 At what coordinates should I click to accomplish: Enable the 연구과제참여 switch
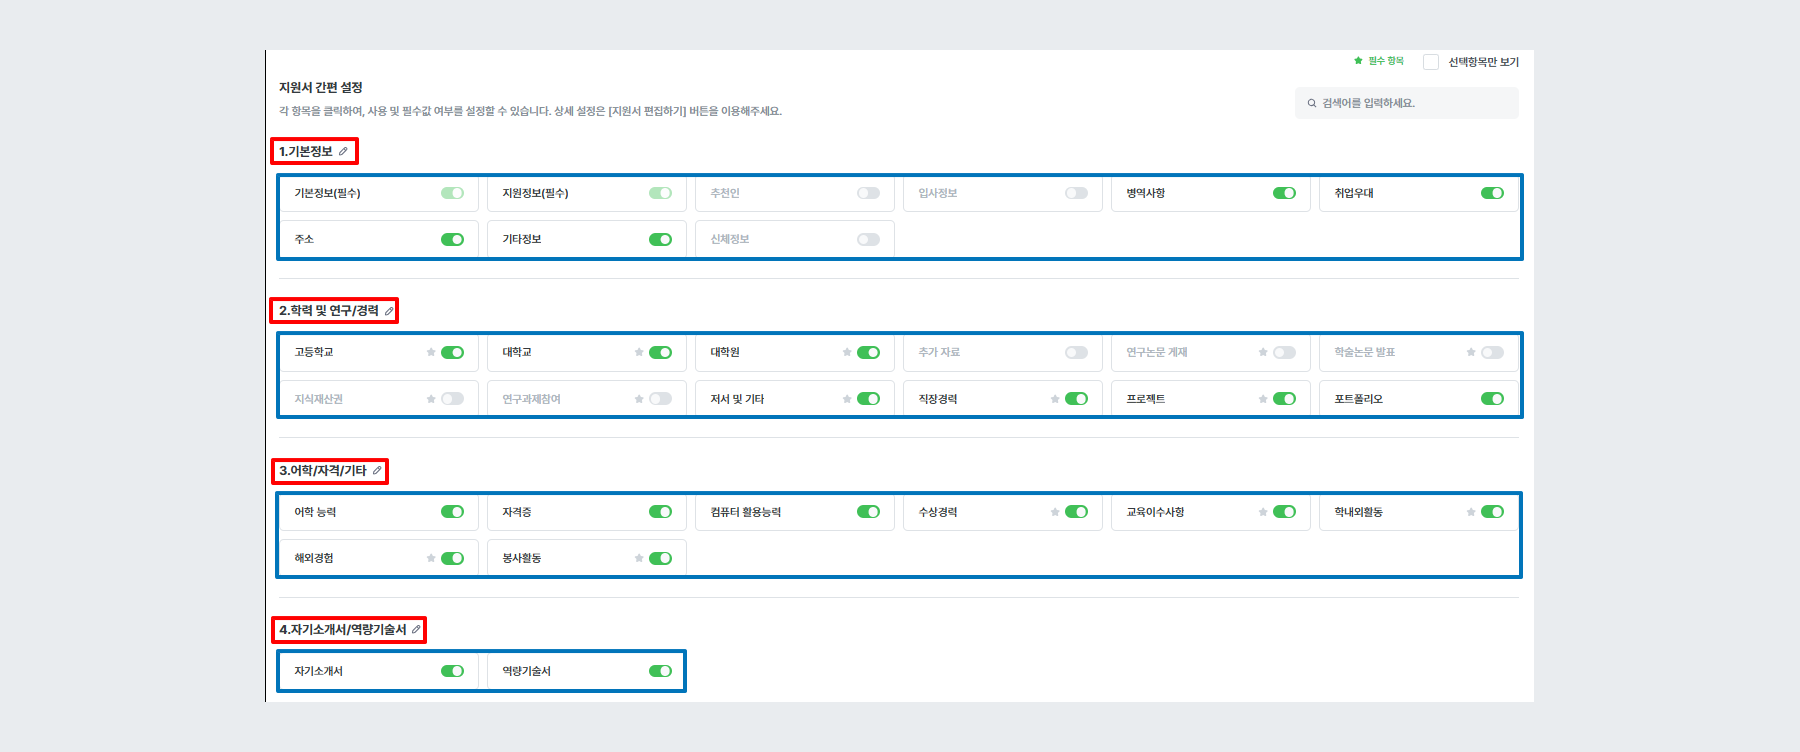[661, 399]
